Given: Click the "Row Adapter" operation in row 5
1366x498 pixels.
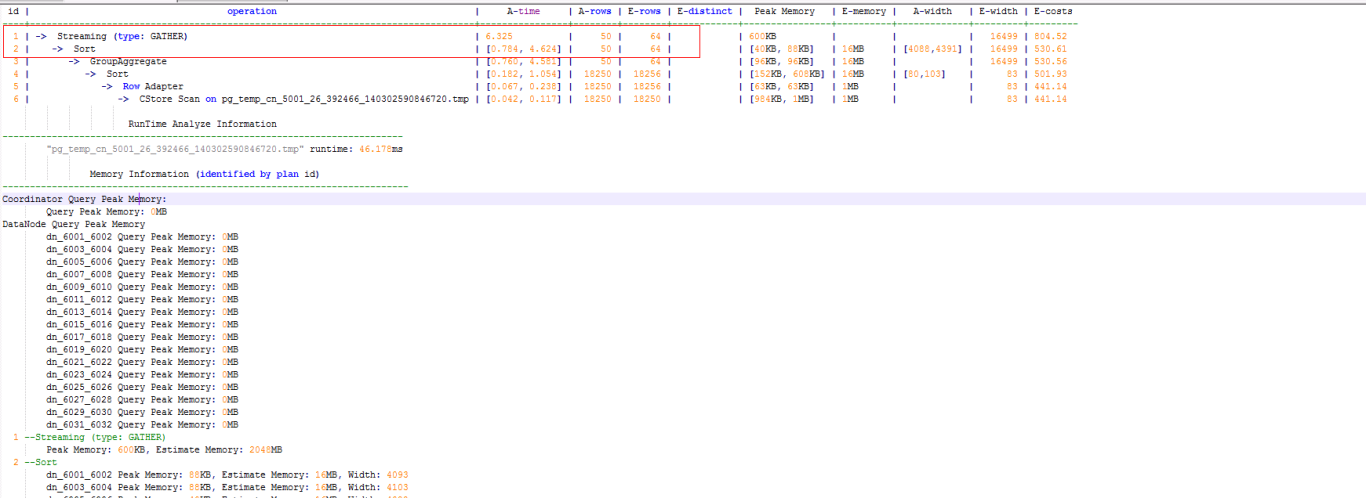Looking at the screenshot, I should [153, 86].
